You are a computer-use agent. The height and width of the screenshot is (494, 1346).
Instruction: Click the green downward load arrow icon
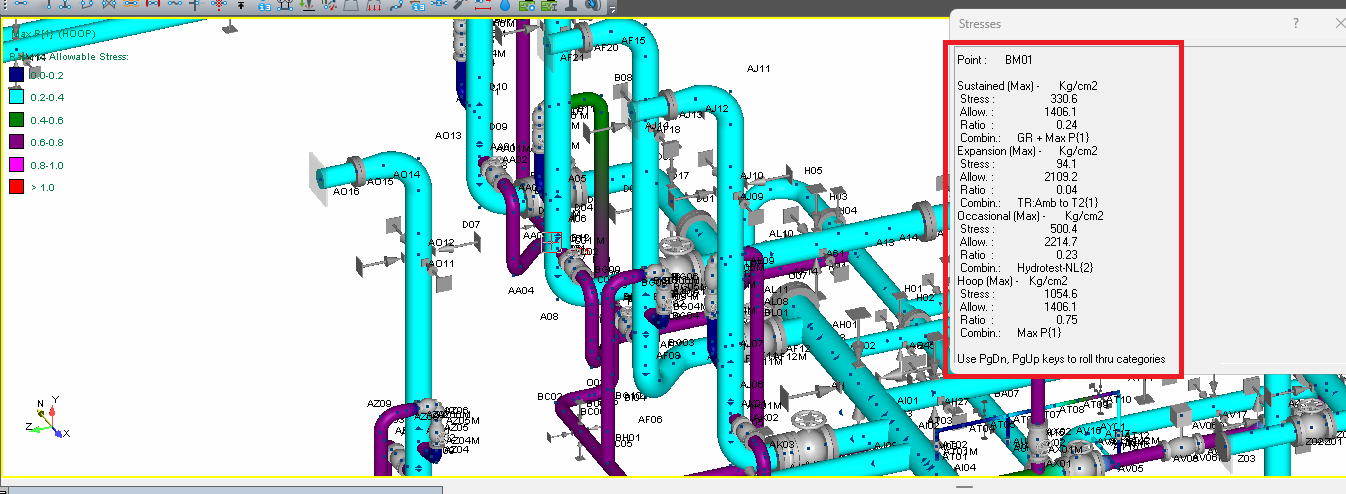click(308, 5)
